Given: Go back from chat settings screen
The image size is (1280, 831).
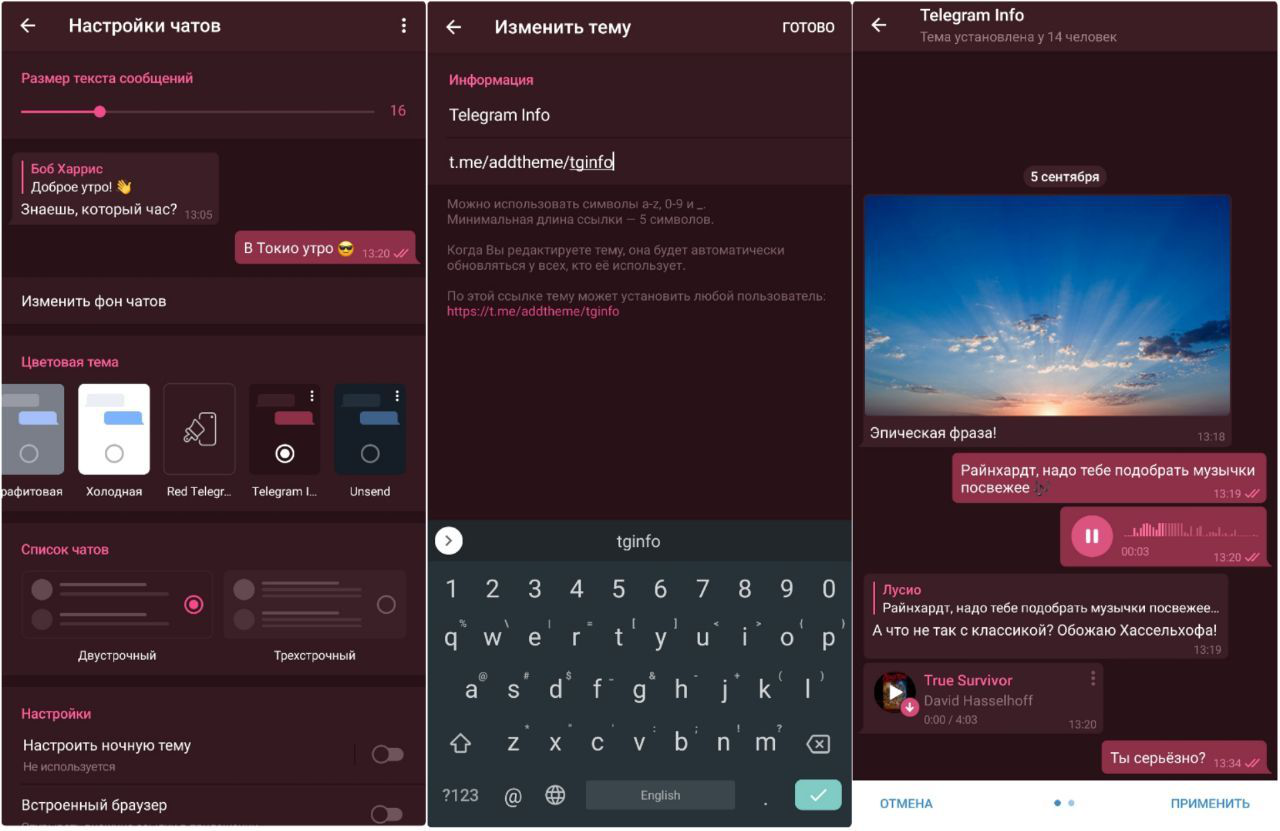Looking at the screenshot, I should pos(28,26).
